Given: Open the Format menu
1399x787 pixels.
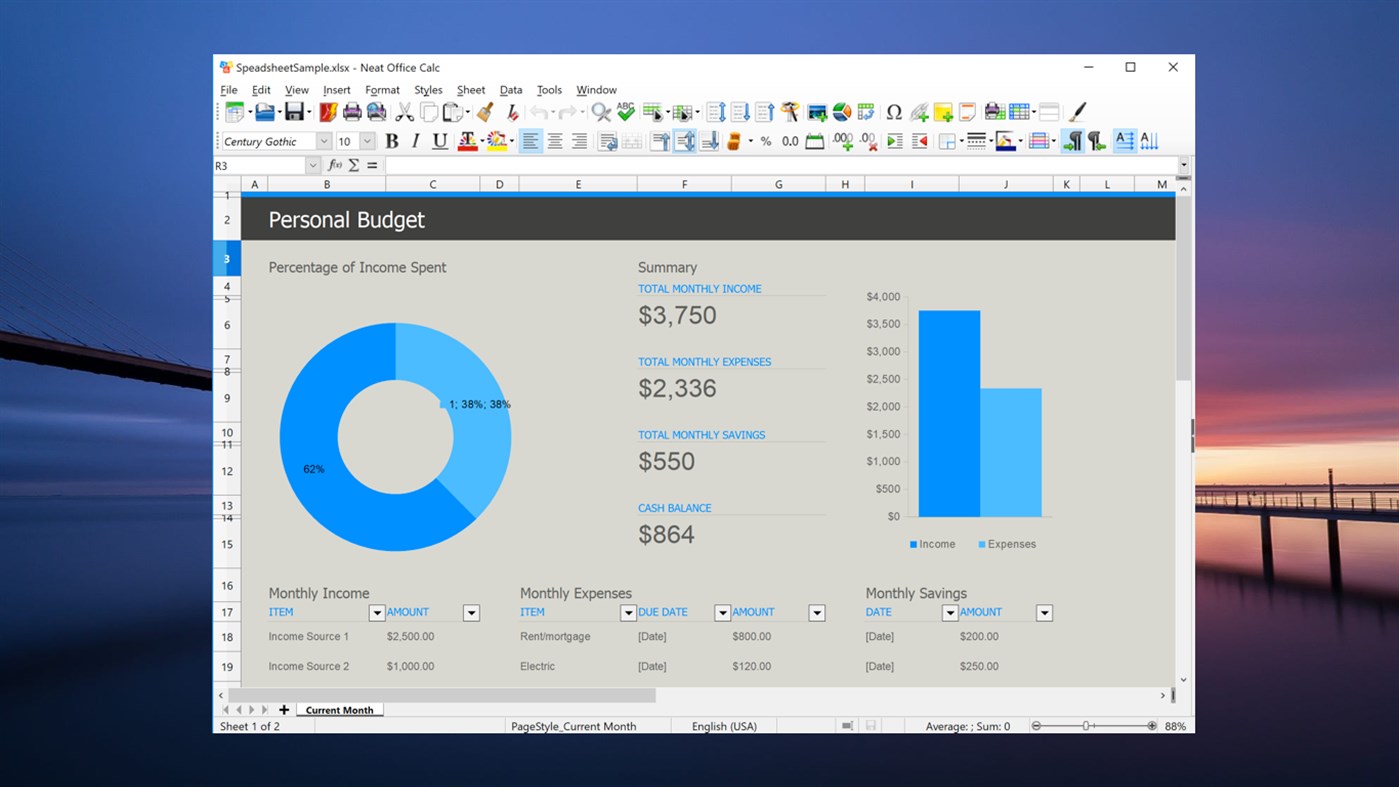Looking at the screenshot, I should pyautogui.click(x=382, y=90).
